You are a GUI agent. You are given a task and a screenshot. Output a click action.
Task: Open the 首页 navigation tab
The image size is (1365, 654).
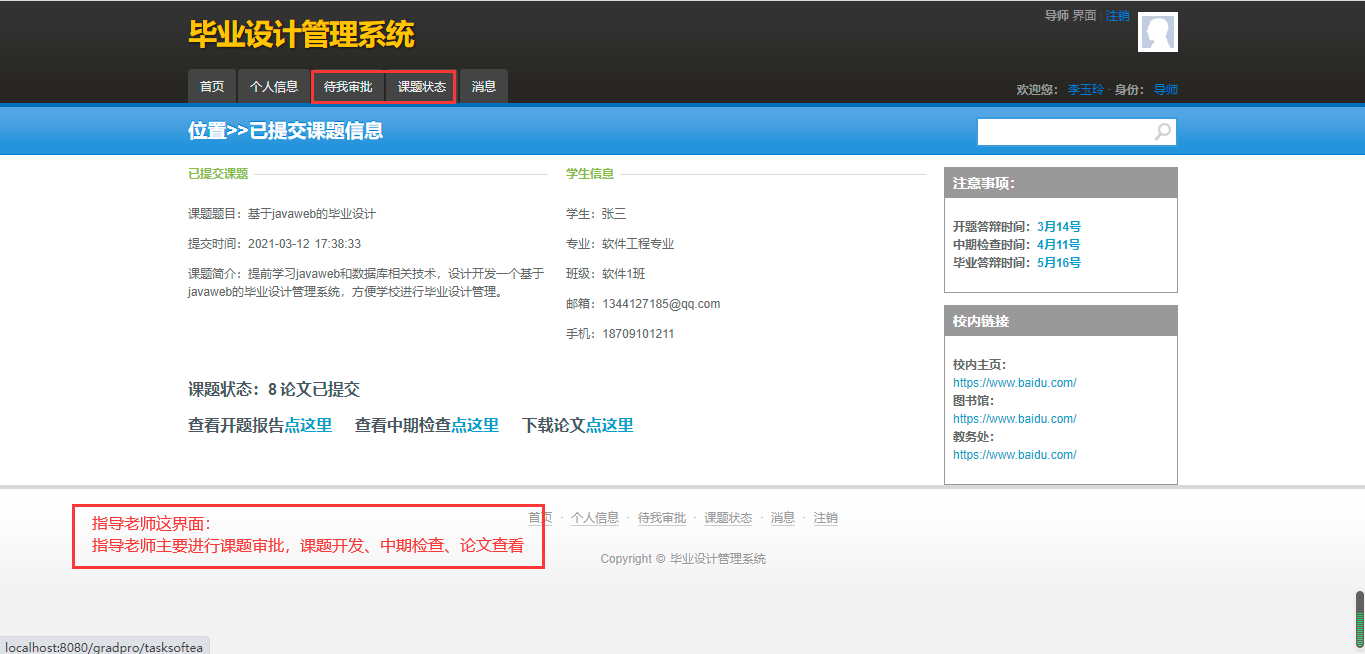coord(212,87)
